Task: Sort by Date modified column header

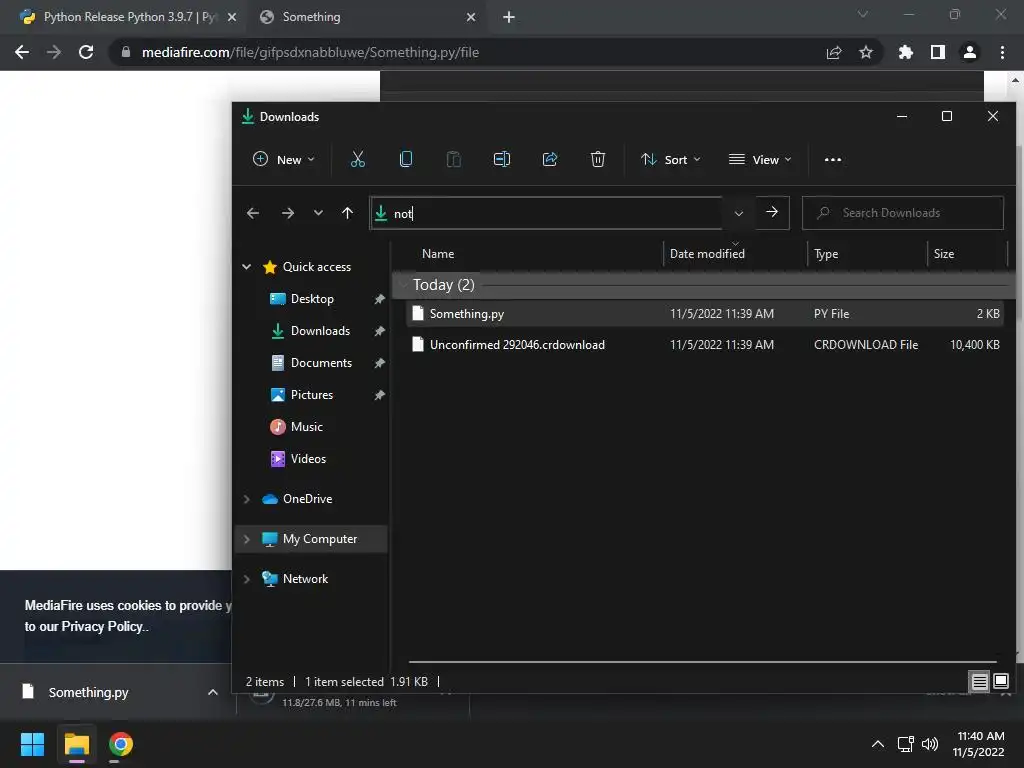Action: click(707, 254)
